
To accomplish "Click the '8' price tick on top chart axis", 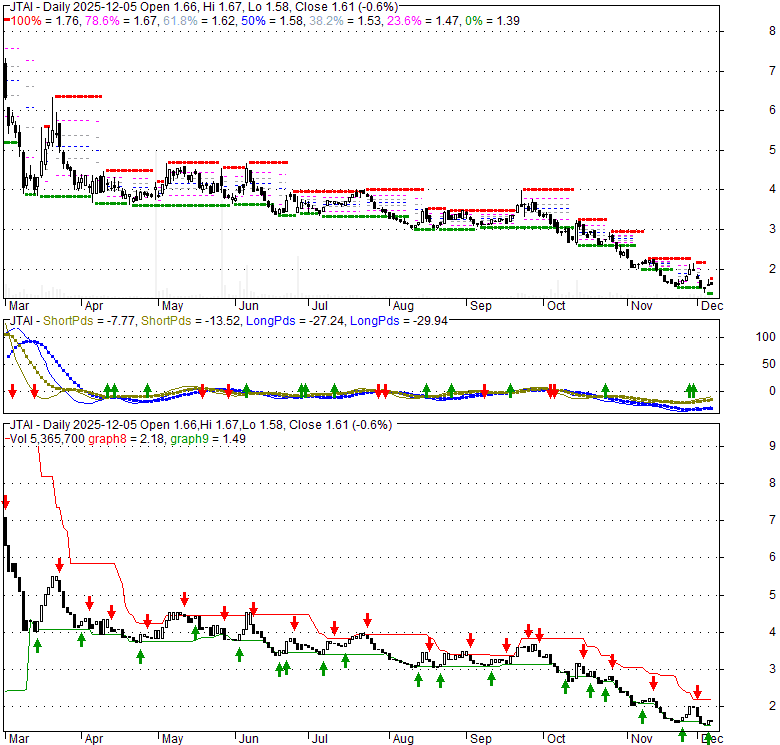I will point(772,31).
